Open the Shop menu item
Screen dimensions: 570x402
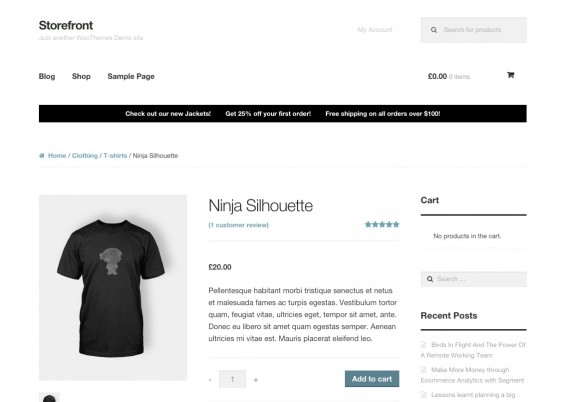(x=81, y=76)
